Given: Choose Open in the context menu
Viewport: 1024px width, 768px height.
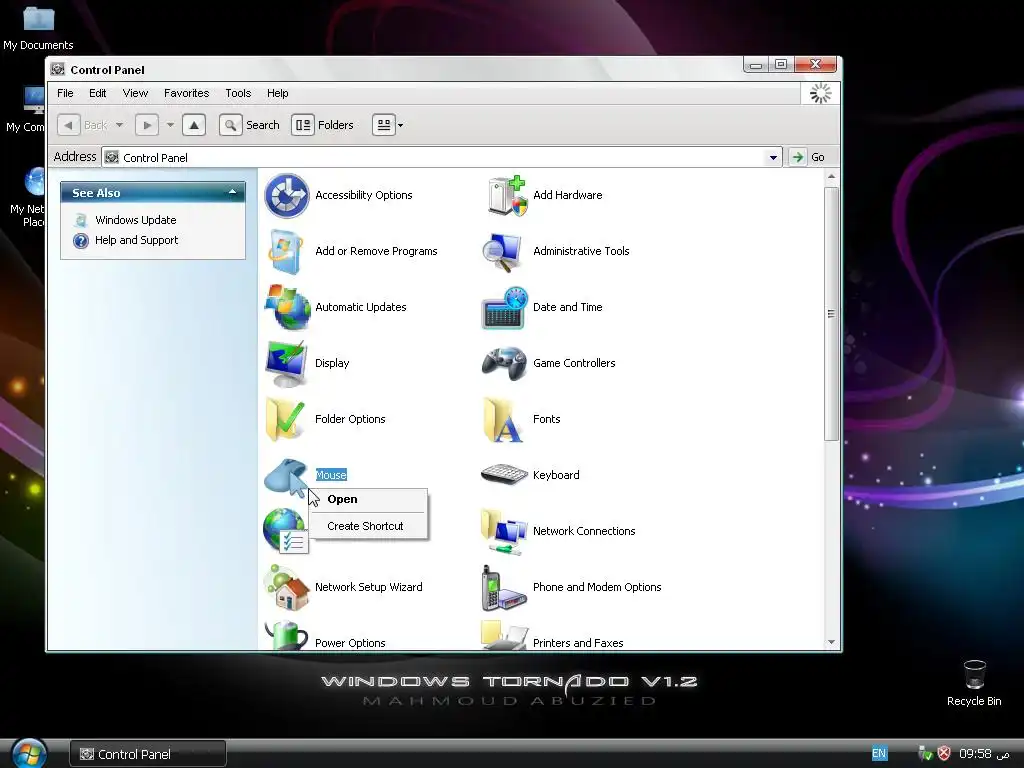Looking at the screenshot, I should tap(368, 500).
